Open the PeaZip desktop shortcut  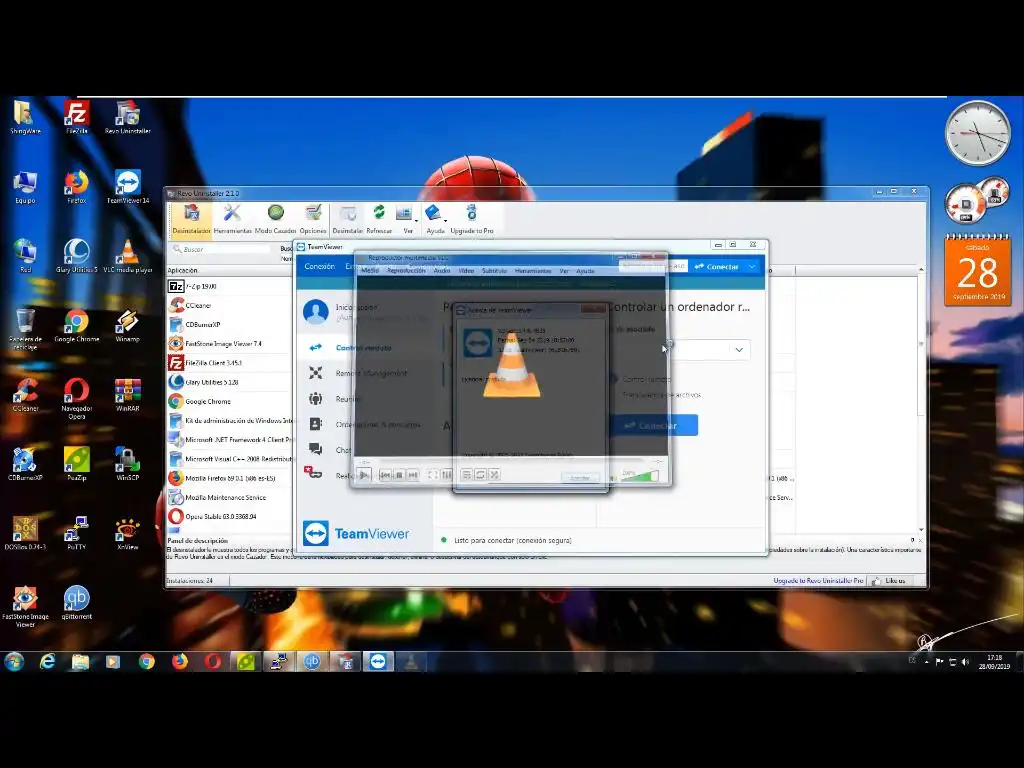[76, 464]
